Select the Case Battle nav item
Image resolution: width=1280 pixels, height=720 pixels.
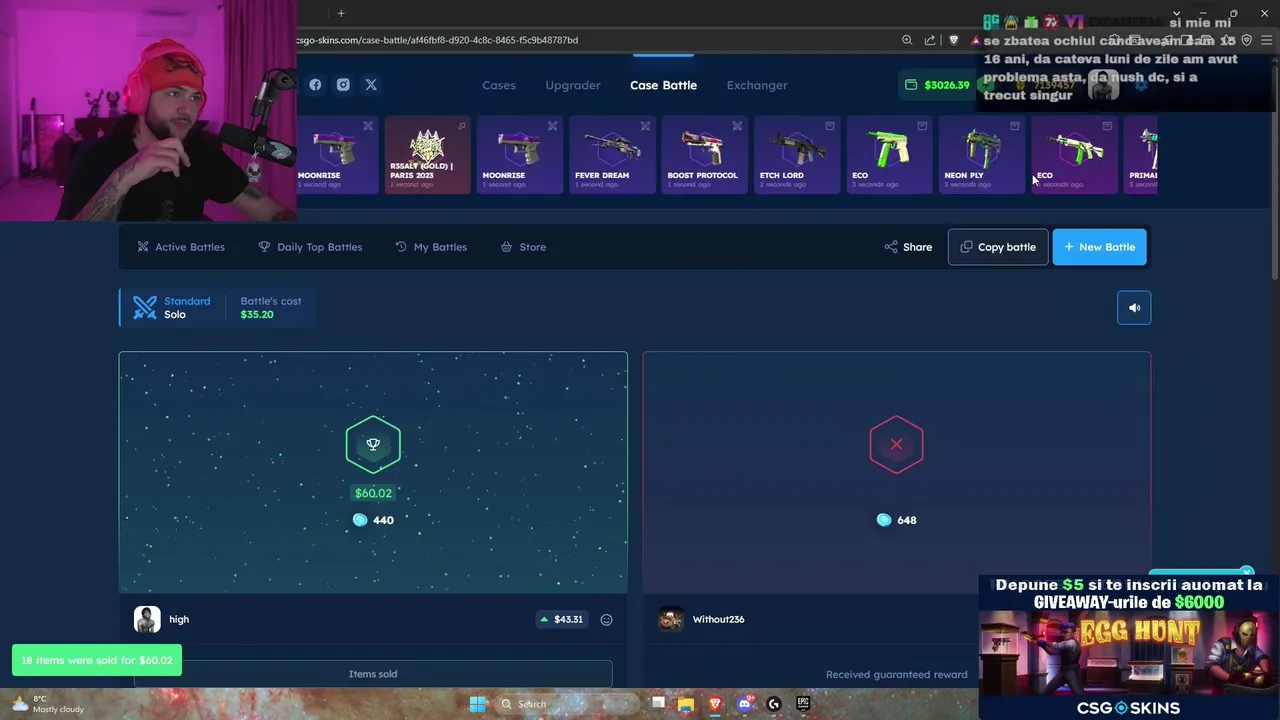[x=663, y=85]
